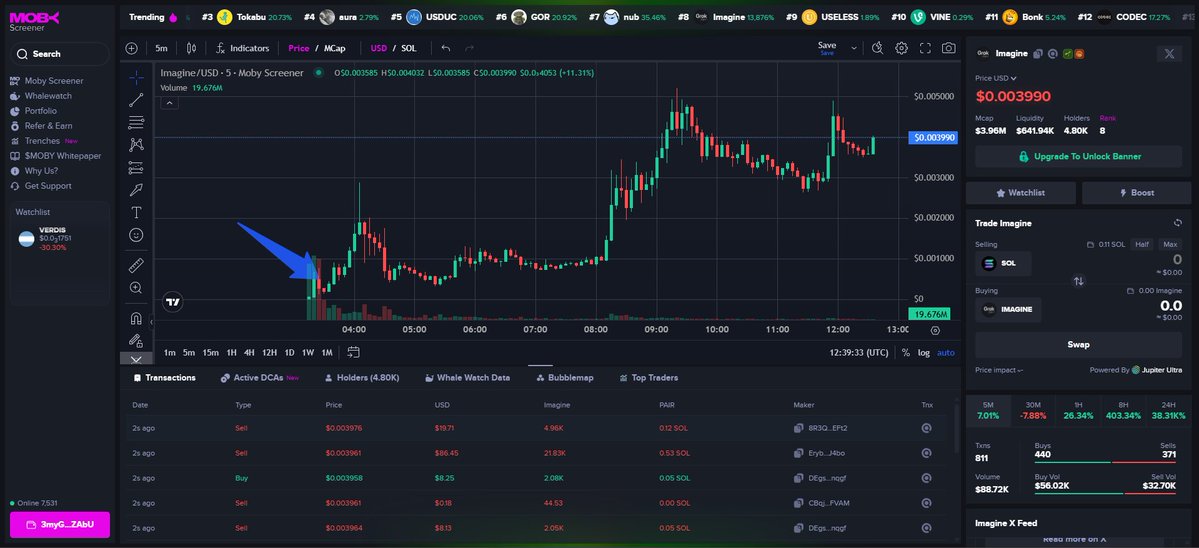The image size is (1199, 548).
Task: Click the Max selling amount button
Action: click(x=1169, y=244)
